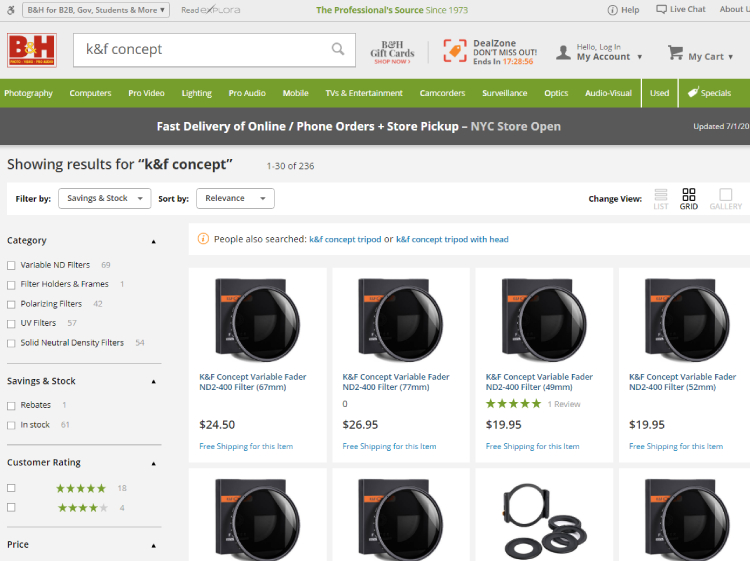
Task: Click the B&H logo icon
Action: [x=32, y=50]
